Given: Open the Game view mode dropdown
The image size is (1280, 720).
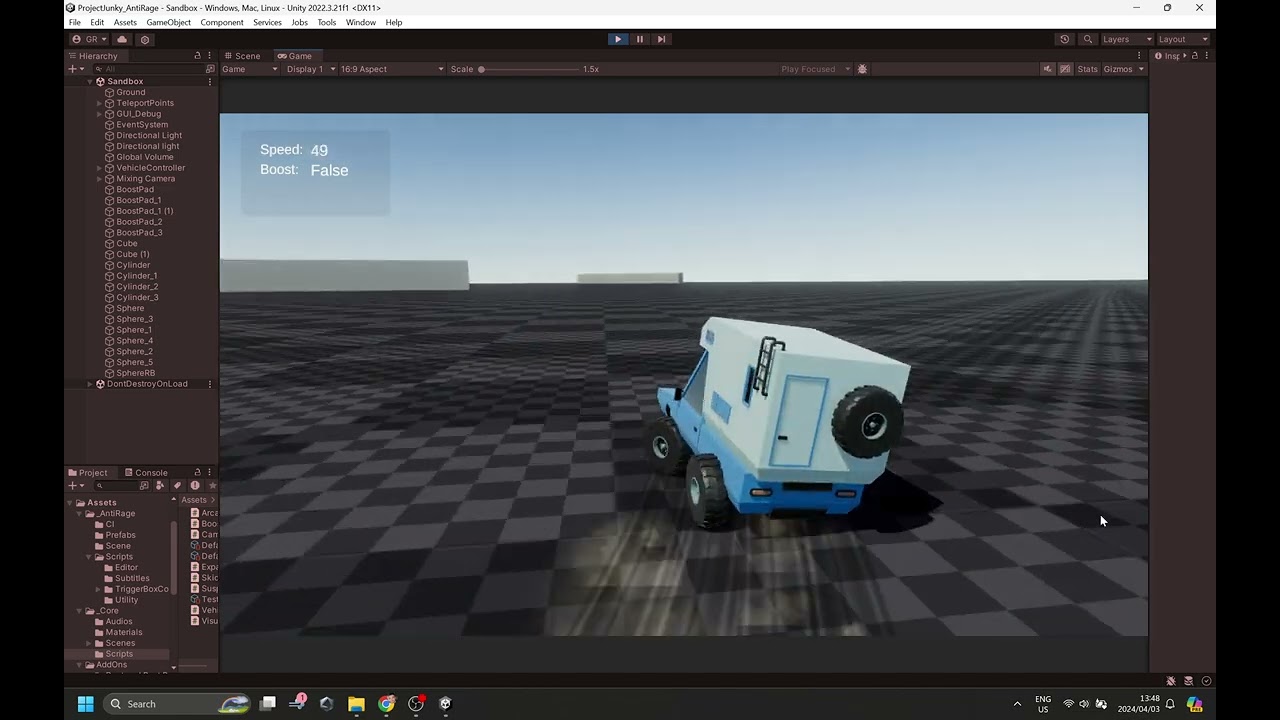Looking at the screenshot, I should pos(250,69).
